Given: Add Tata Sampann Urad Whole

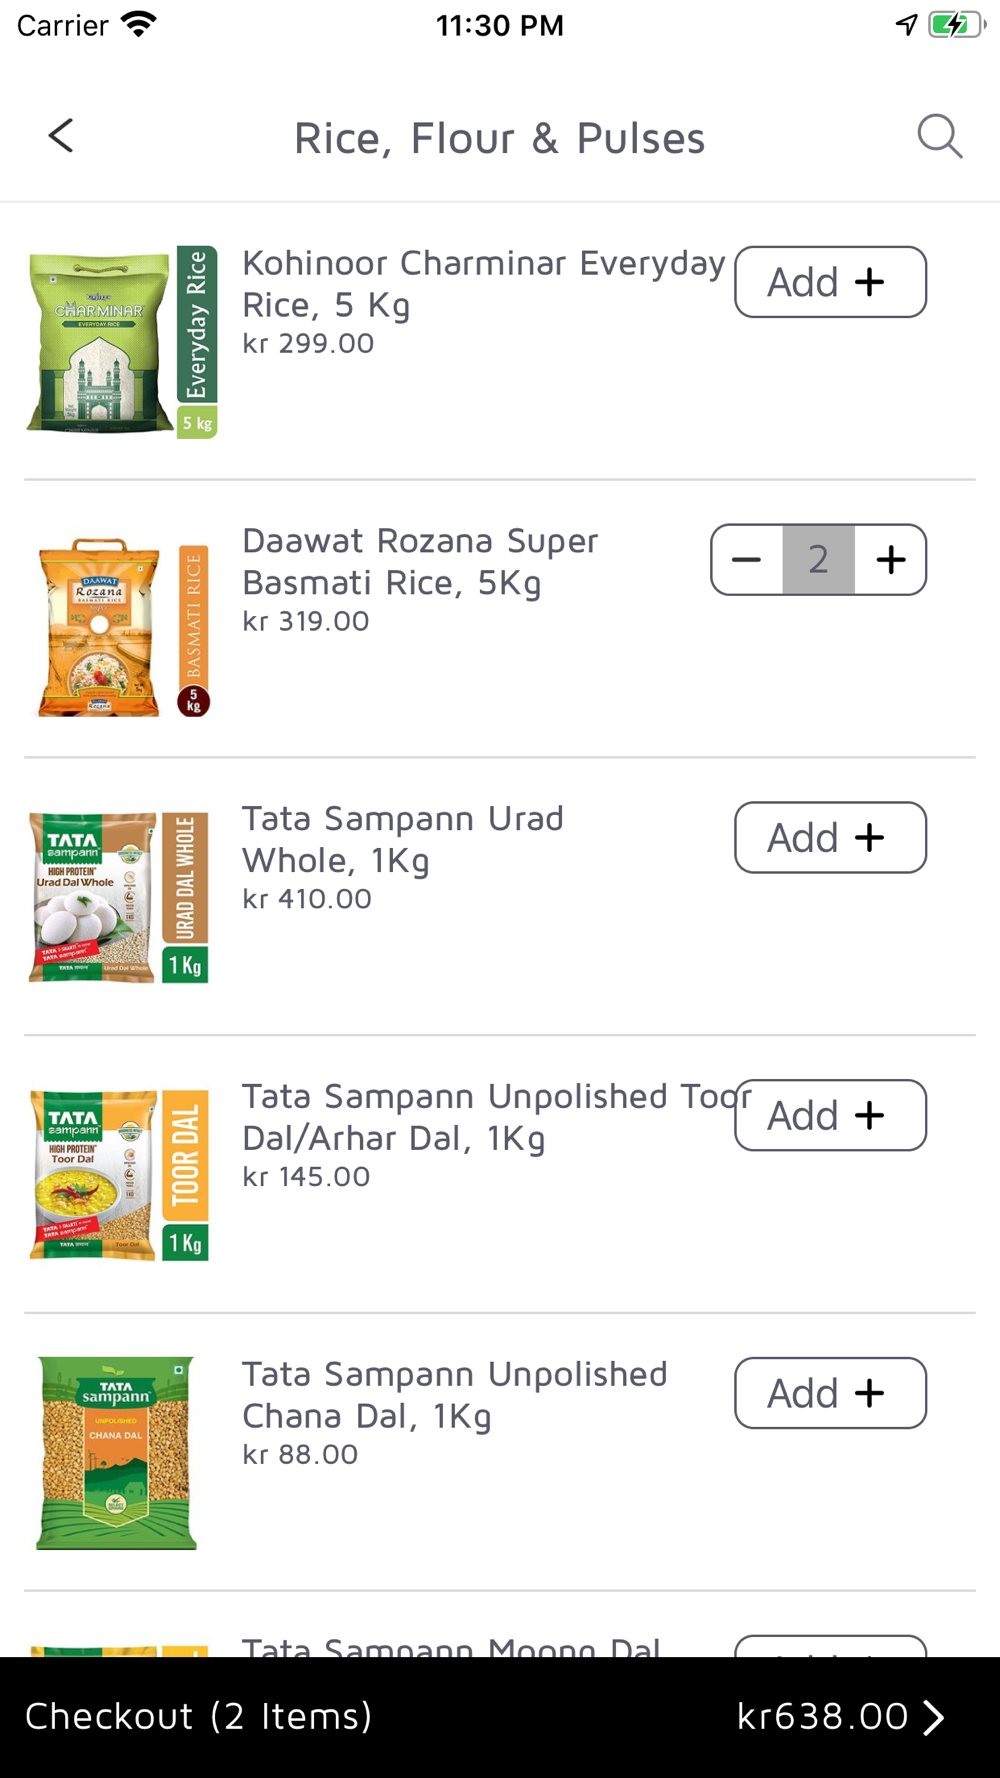Looking at the screenshot, I should click(x=830, y=838).
